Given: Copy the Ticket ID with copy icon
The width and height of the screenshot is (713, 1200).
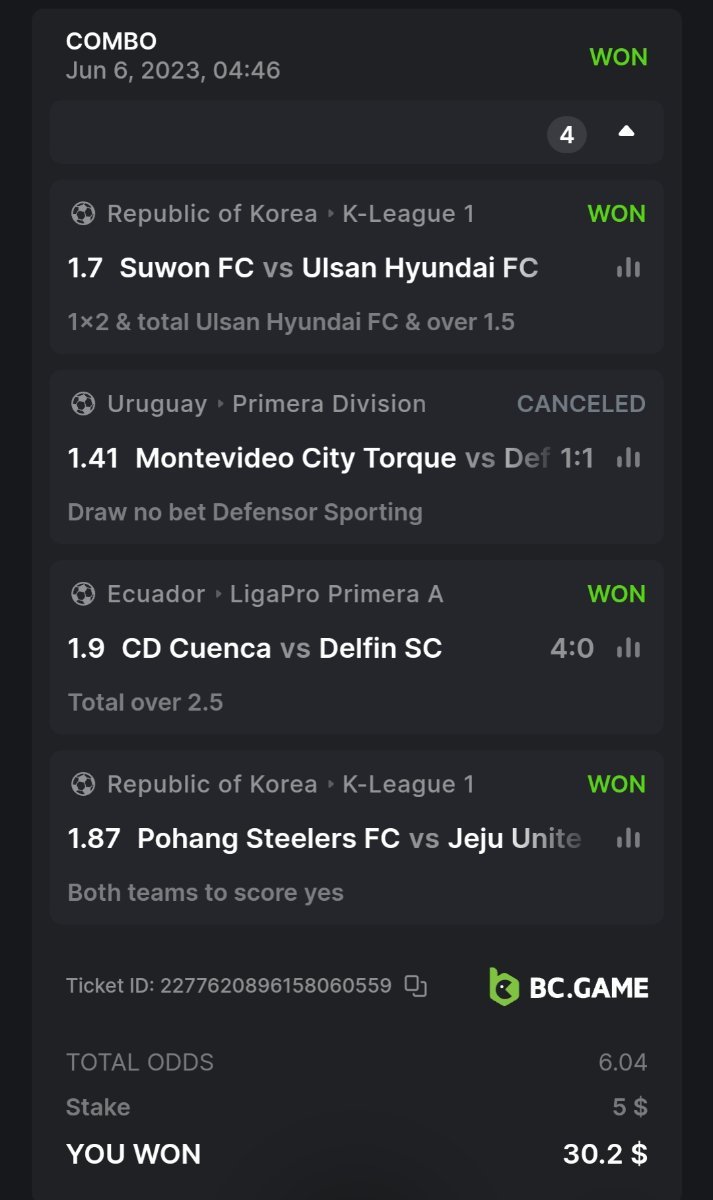Looking at the screenshot, I should 416,986.
